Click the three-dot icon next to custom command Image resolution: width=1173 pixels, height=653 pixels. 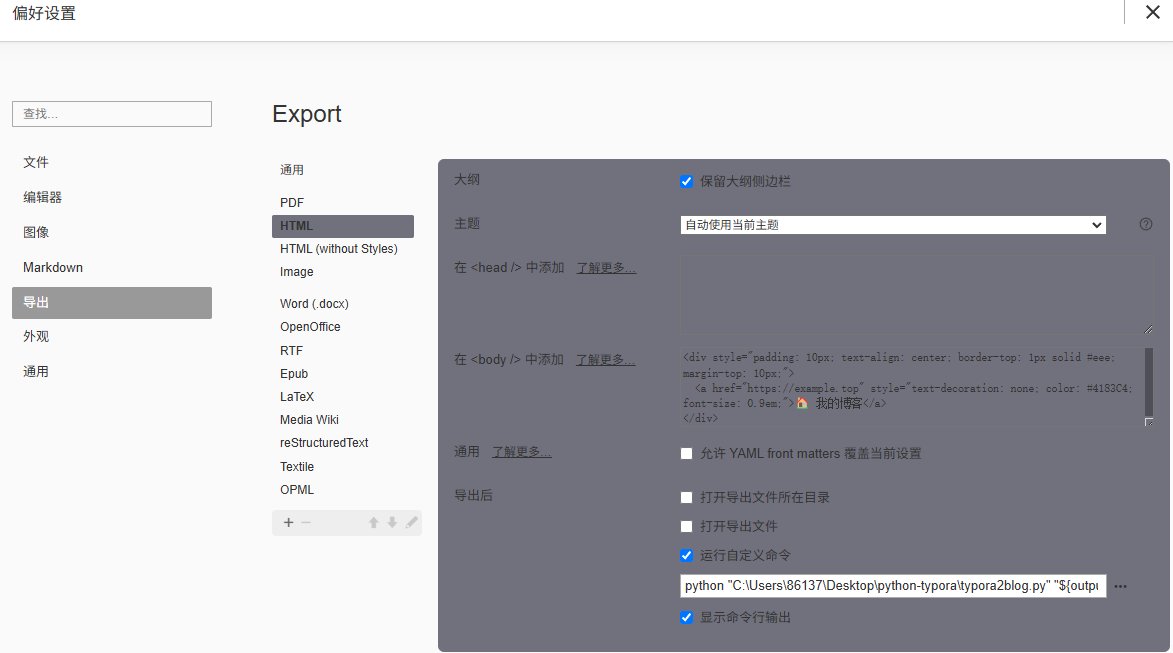(1120, 587)
